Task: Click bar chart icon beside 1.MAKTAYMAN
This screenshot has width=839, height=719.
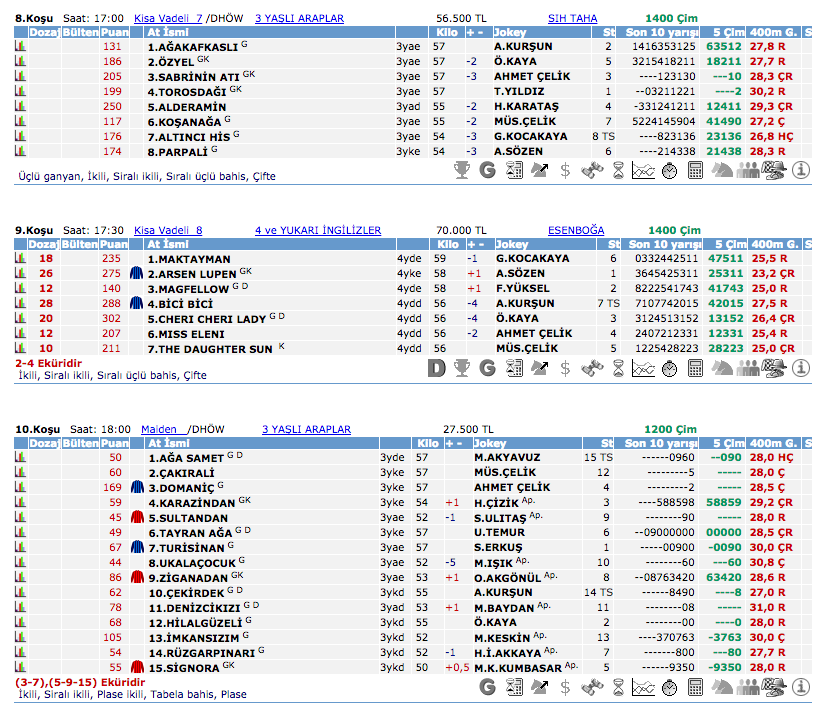Action: (x=20, y=259)
